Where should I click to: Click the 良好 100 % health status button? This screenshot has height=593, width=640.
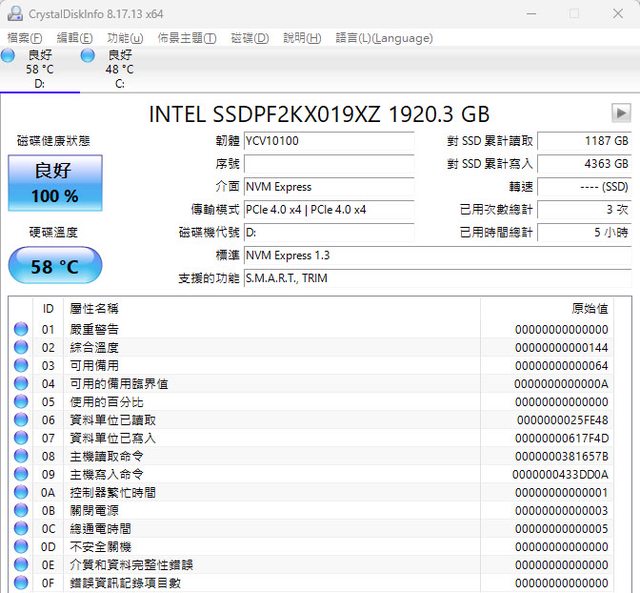point(54,183)
